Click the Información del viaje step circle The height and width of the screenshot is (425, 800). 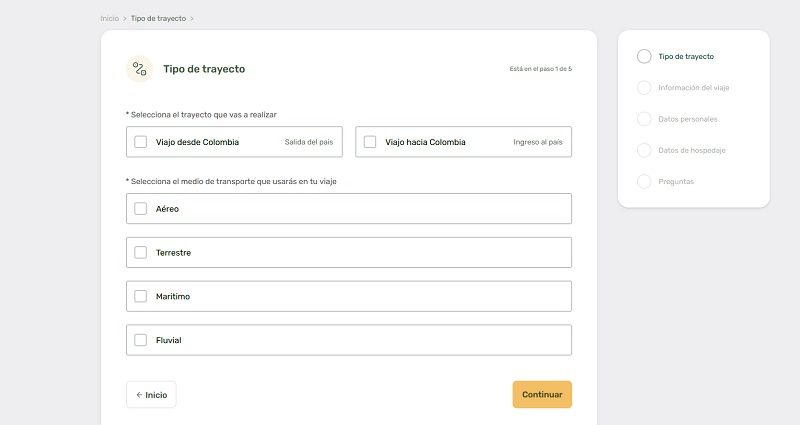click(644, 87)
